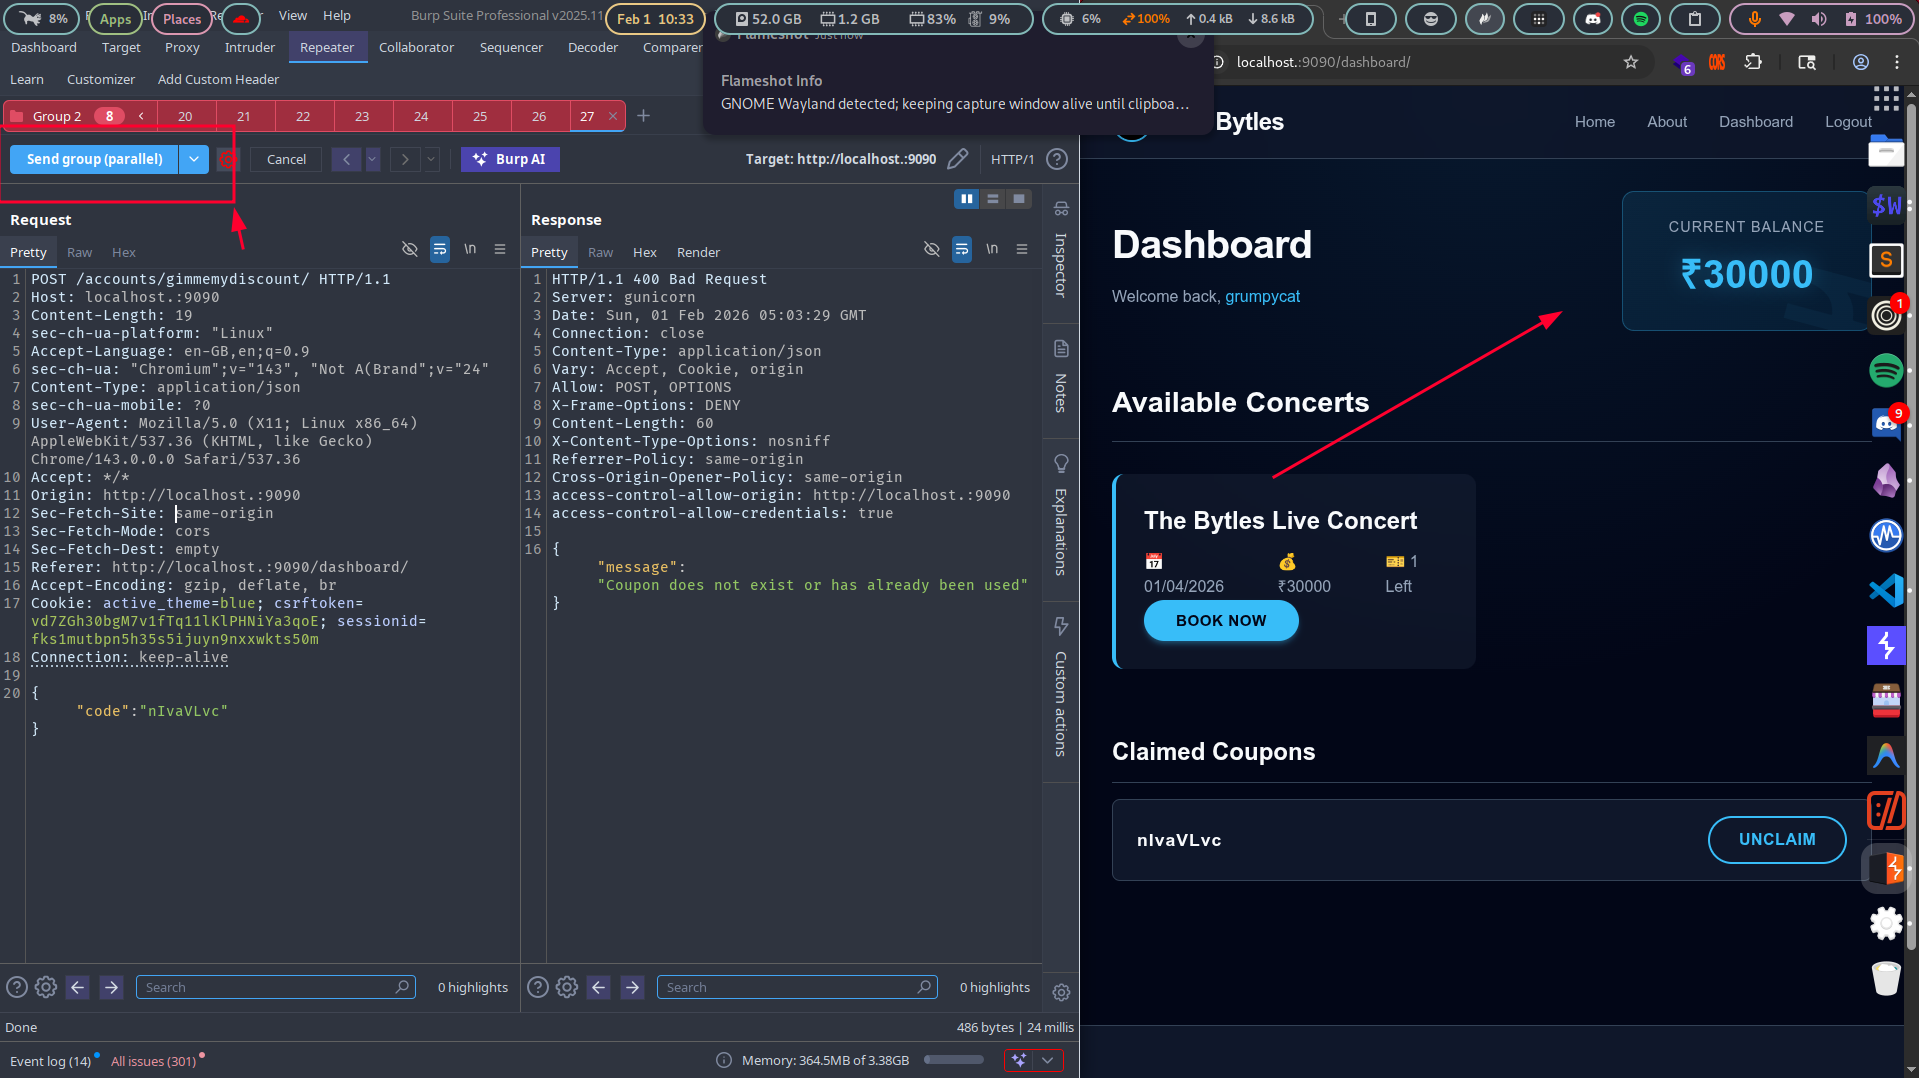This screenshot has height=1078, width=1919.
Task: Open request search settings gear
Action: 46,987
